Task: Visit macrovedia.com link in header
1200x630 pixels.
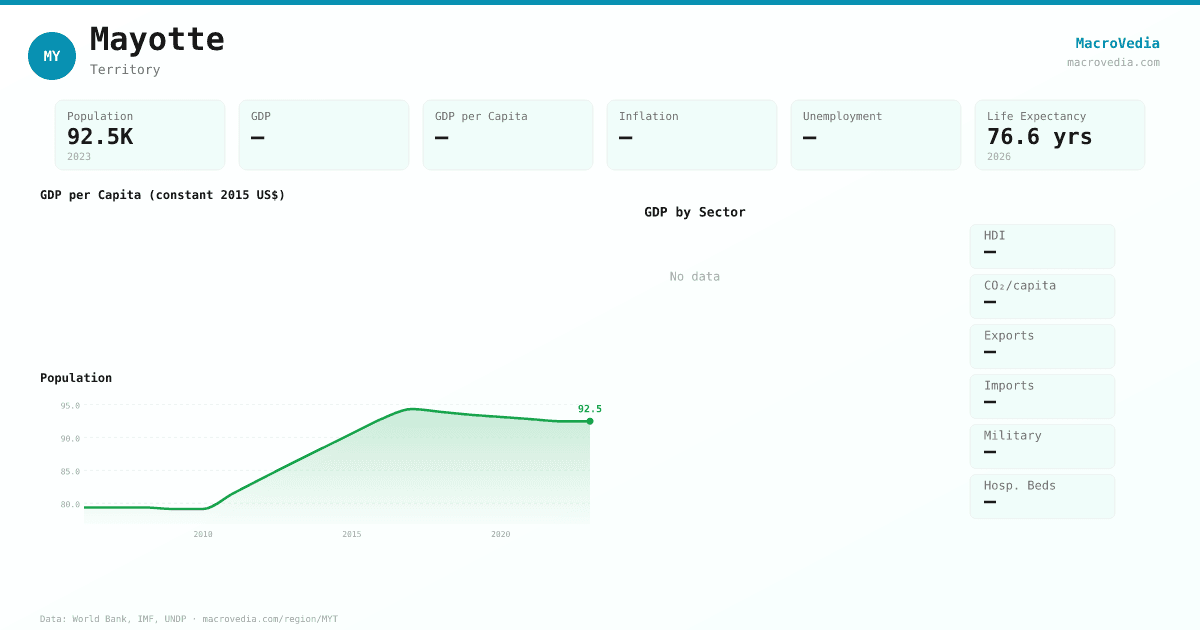Action: pyautogui.click(x=1113, y=62)
